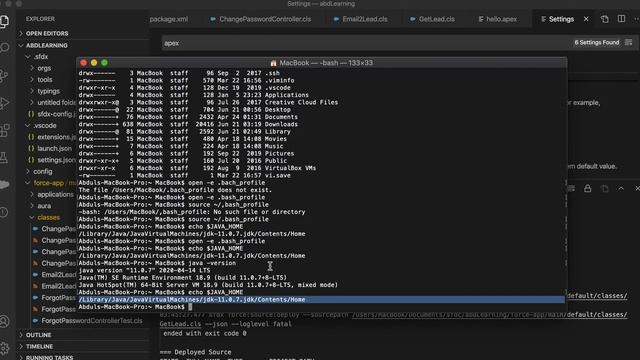This screenshot has width=640, height=360.
Task: Open extensions.json in the explorer
Action: tap(53, 137)
